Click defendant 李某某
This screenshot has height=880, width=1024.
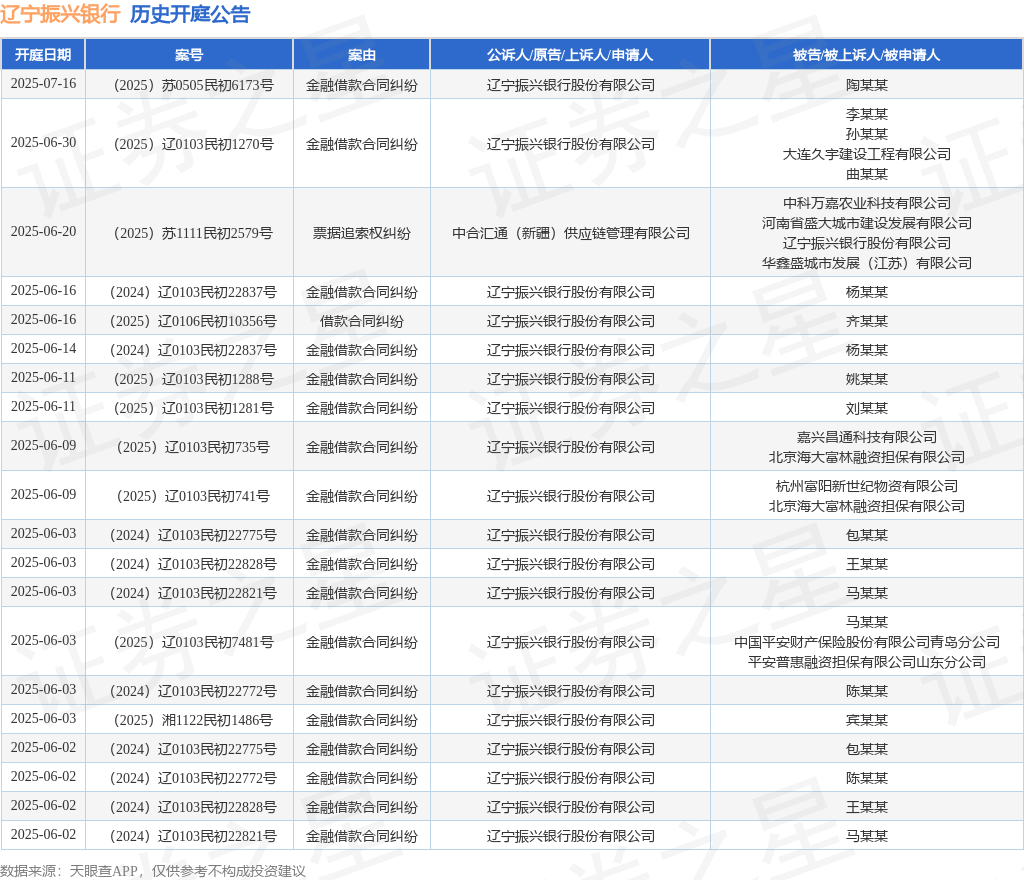tap(867, 114)
